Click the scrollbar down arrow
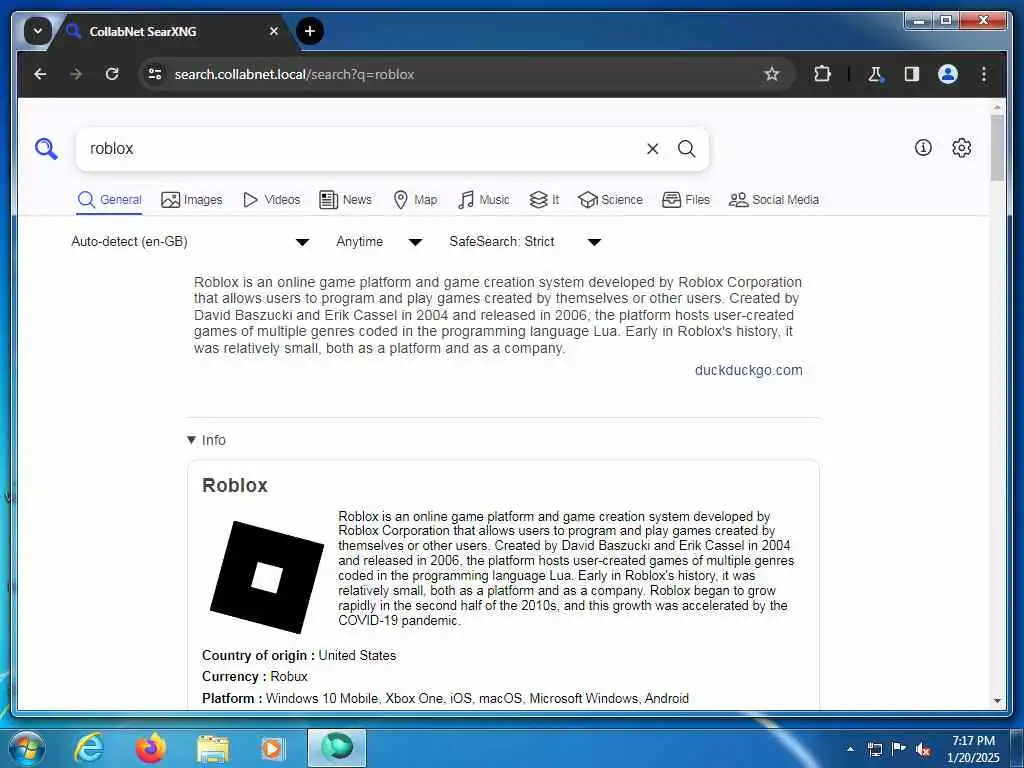Screen dimensions: 1024x768 click(x=997, y=701)
